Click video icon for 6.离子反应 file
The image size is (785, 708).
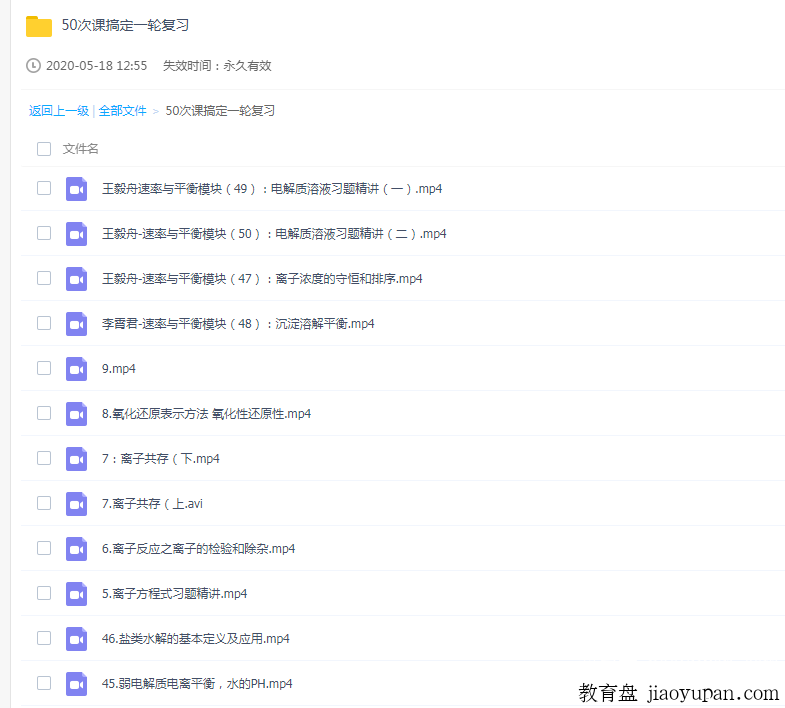[76, 549]
